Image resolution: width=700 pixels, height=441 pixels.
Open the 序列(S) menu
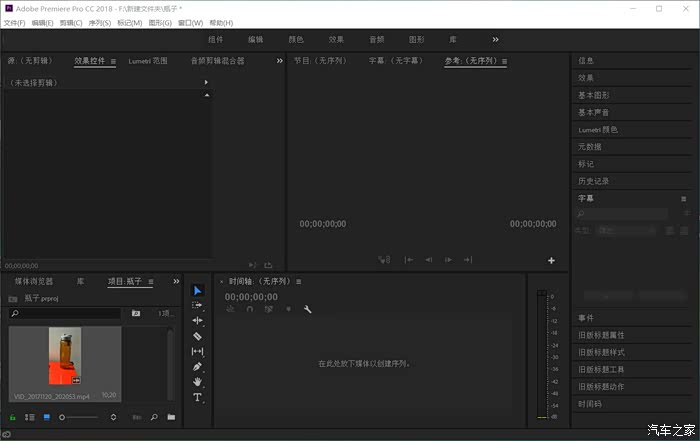[100, 23]
